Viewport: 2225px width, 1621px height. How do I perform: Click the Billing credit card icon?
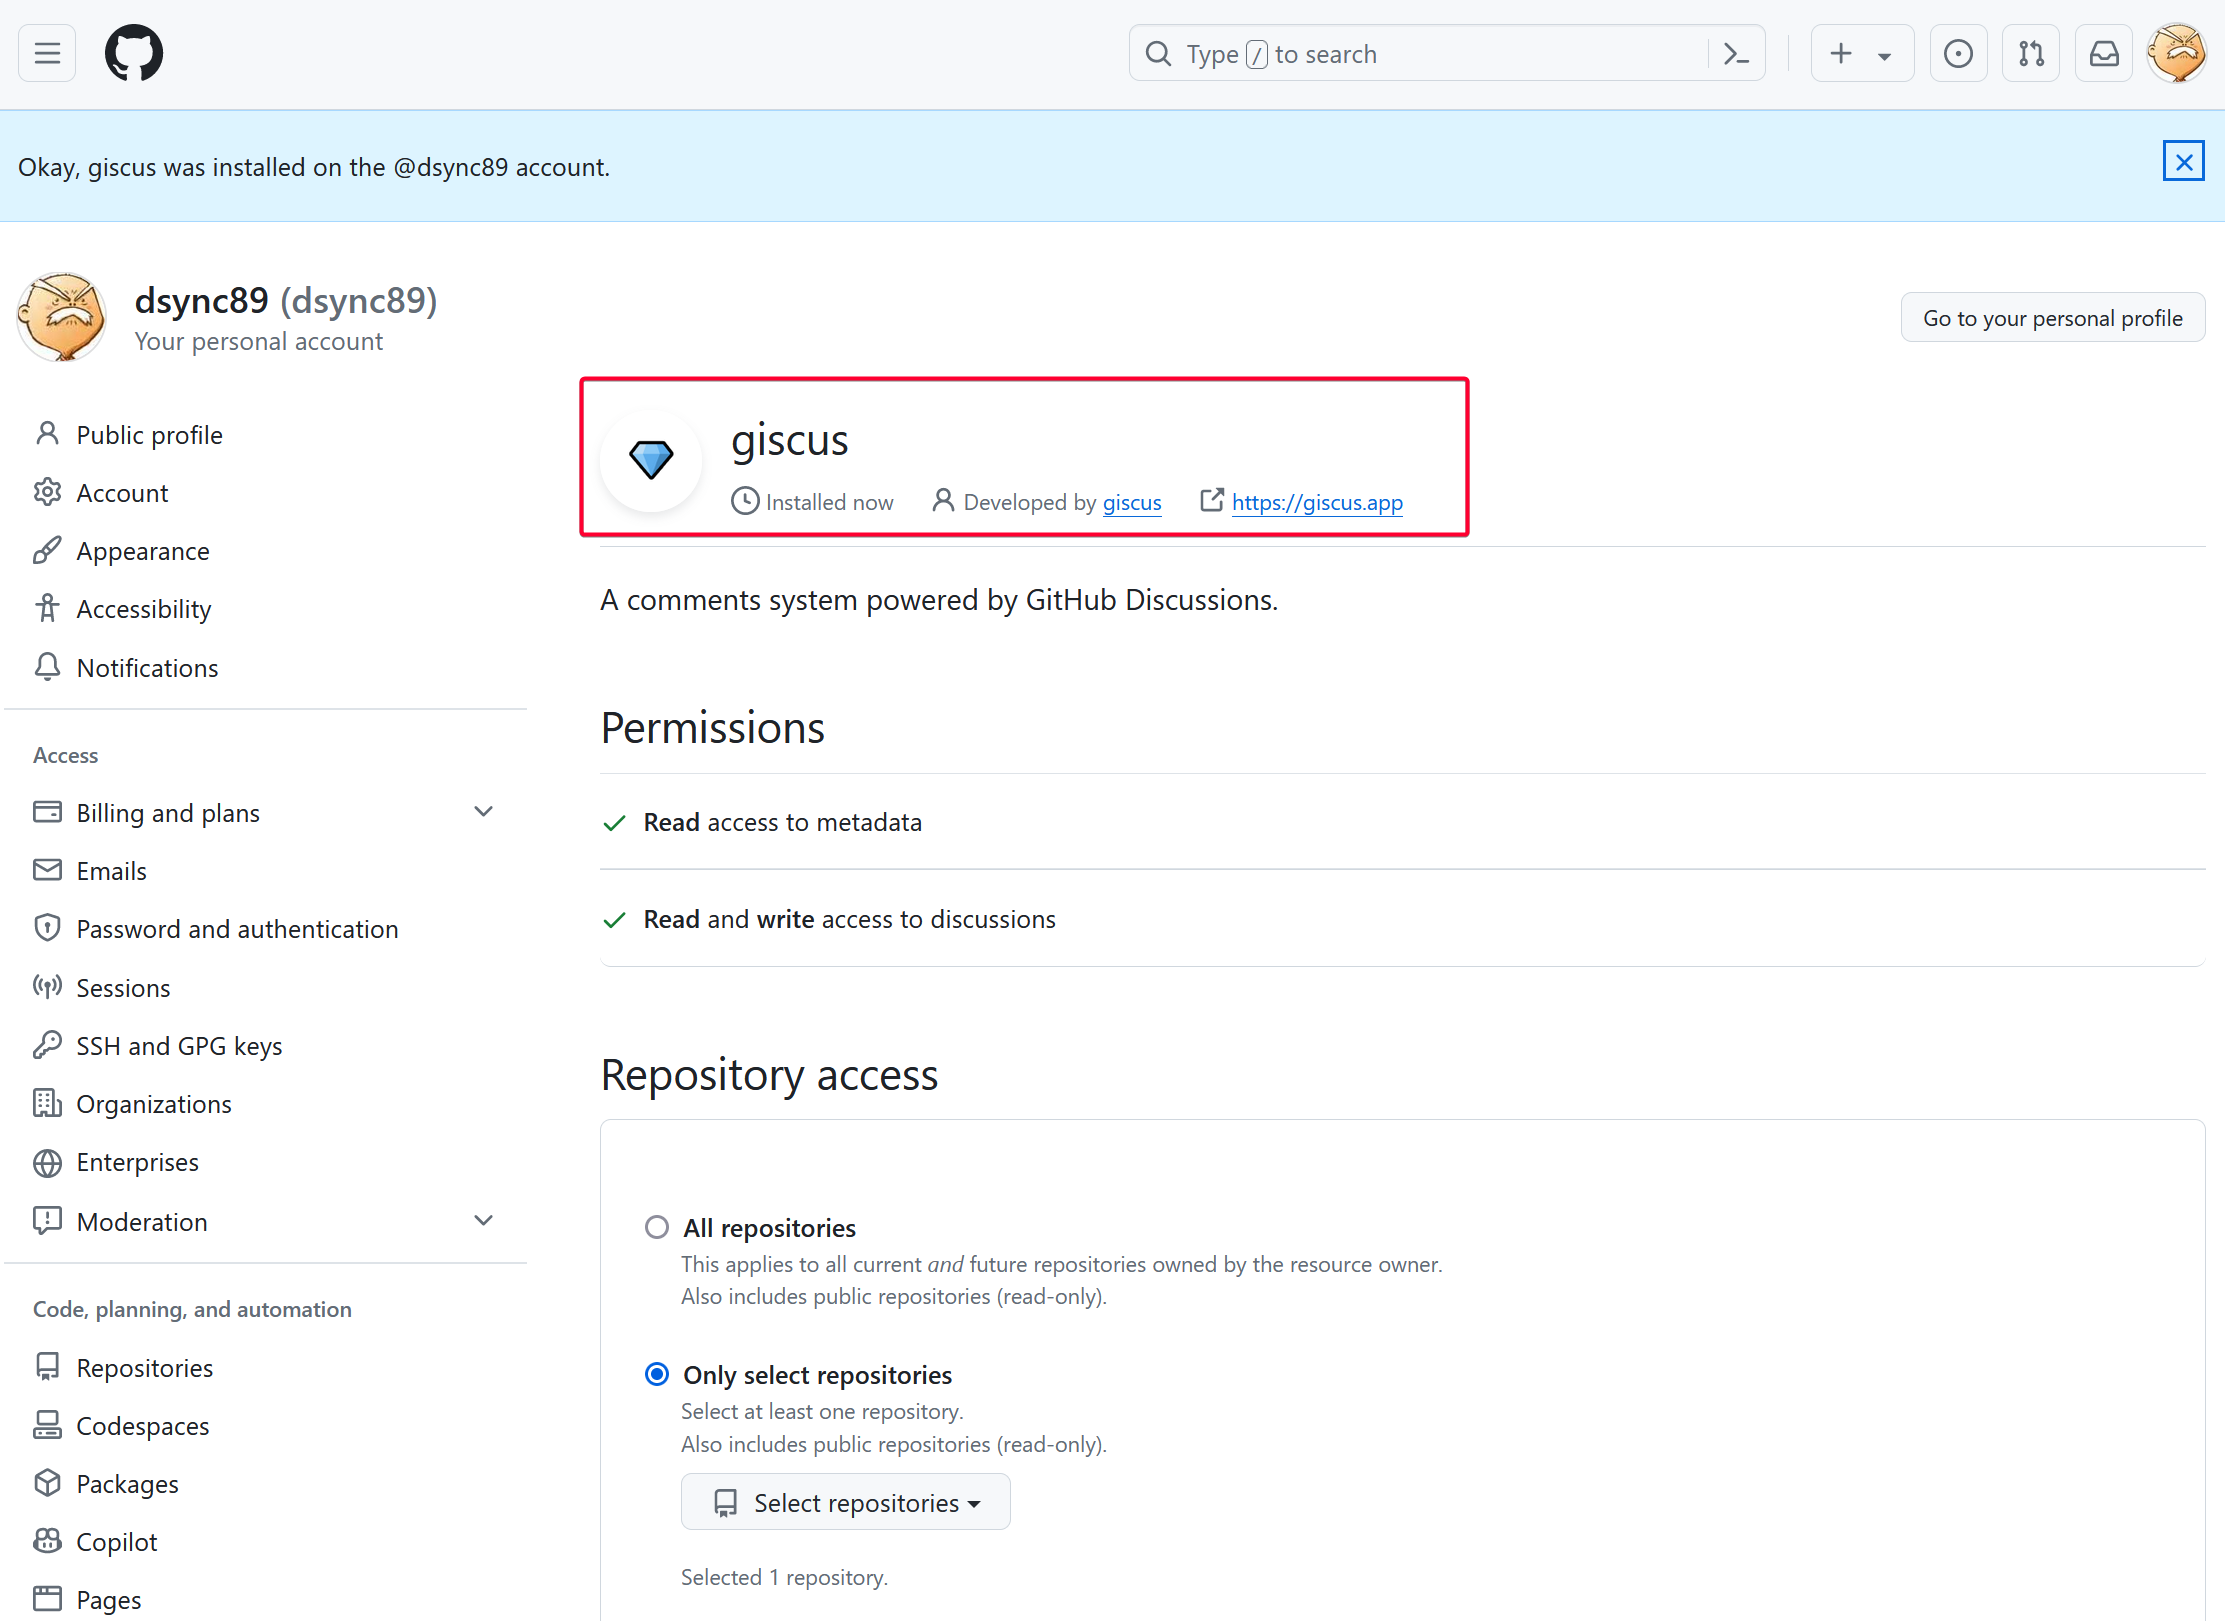coord(47,812)
